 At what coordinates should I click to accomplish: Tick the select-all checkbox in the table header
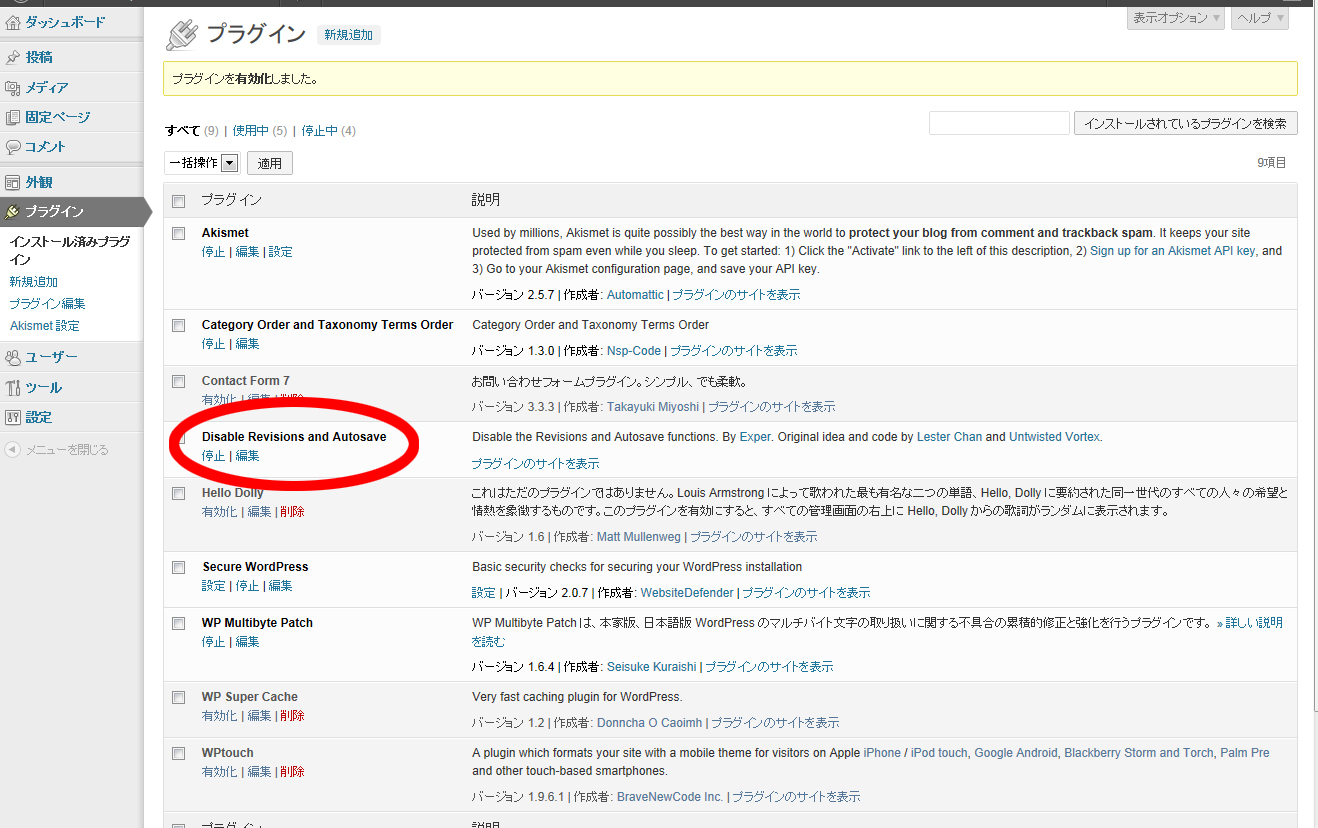coord(179,201)
